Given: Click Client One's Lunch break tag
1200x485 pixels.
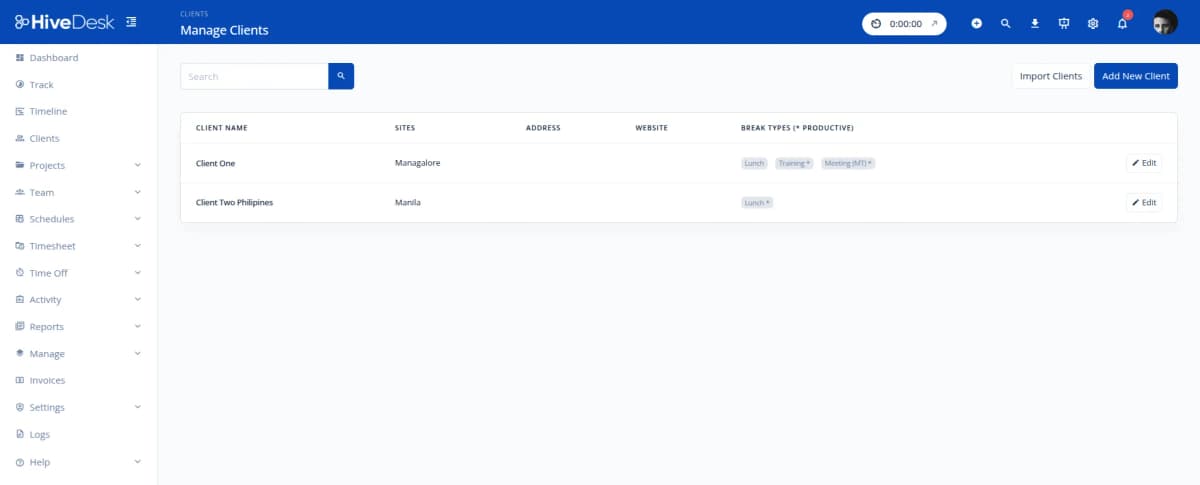Looking at the screenshot, I should point(755,163).
